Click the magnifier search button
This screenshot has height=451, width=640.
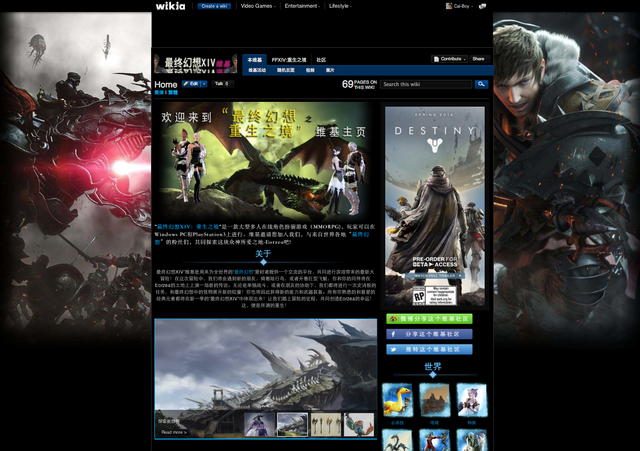(481, 84)
